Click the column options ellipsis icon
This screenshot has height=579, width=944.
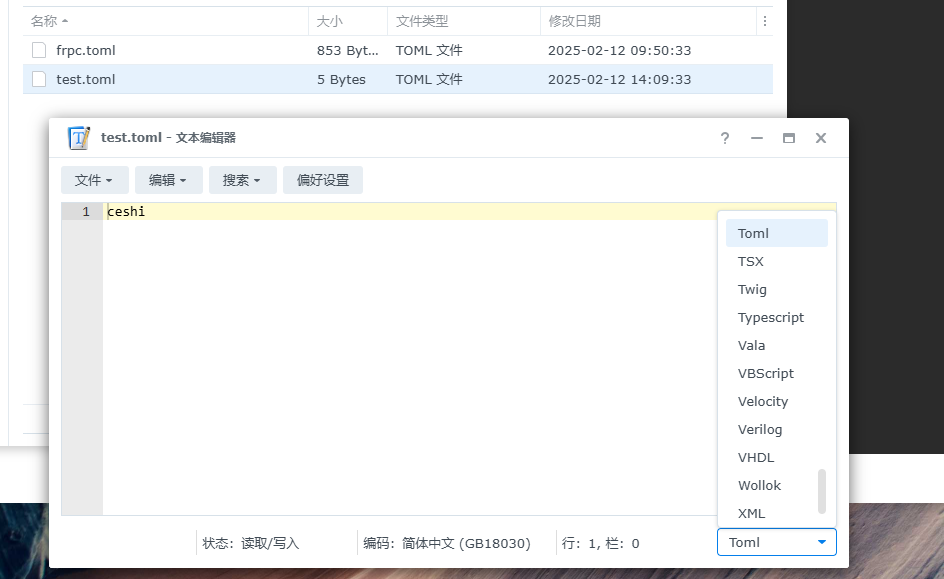(763, 21)
